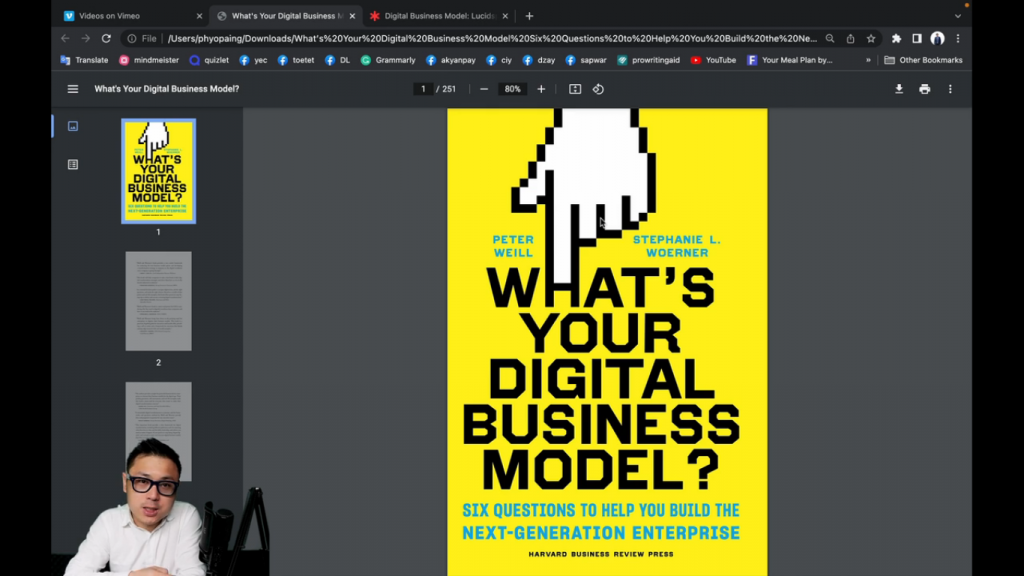
Task: Go forward in browser history
Action: 86,39
